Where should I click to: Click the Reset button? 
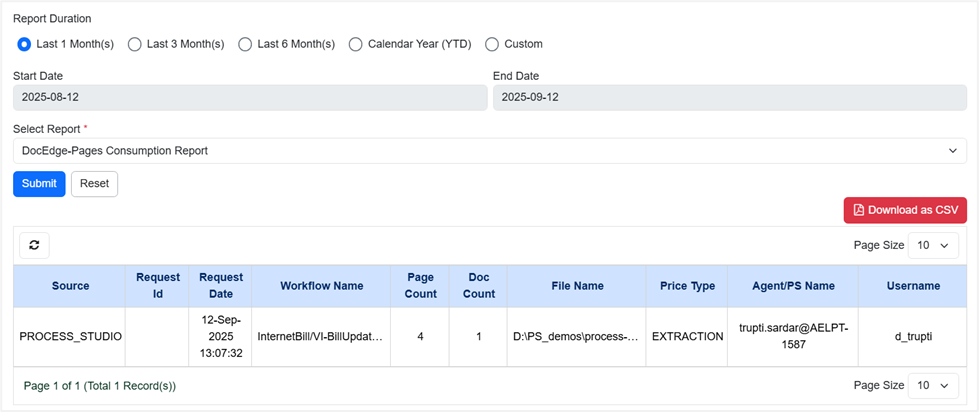coord(94,184)
